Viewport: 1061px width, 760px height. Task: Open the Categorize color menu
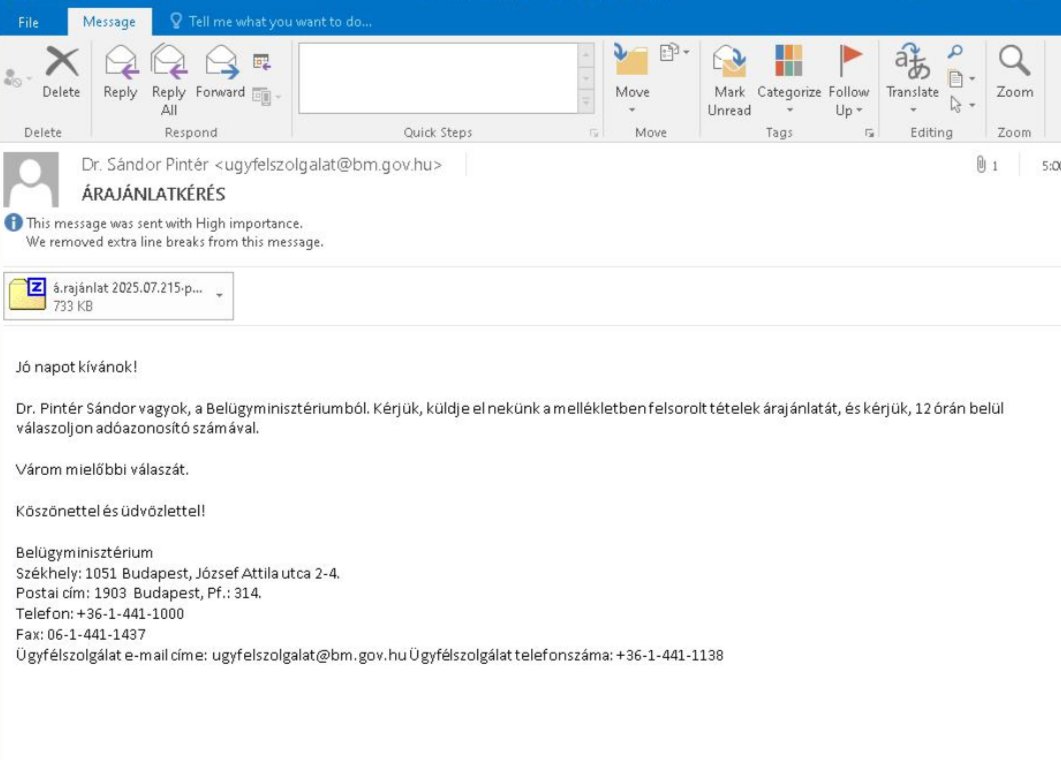(x=788, y=79)
